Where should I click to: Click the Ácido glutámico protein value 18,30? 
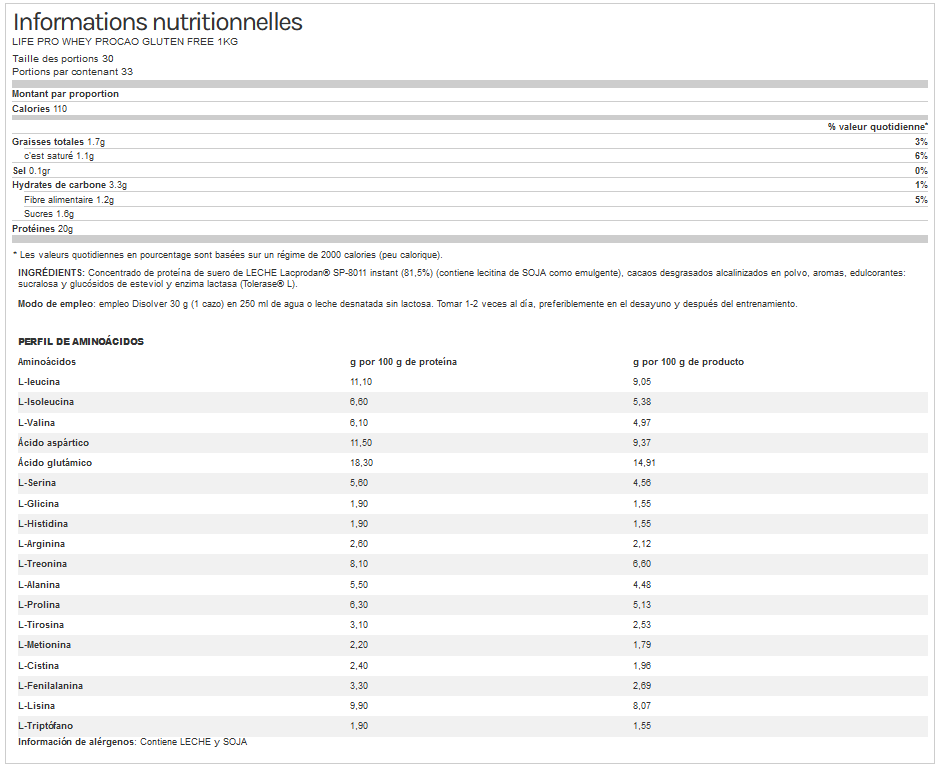[361, 463]
